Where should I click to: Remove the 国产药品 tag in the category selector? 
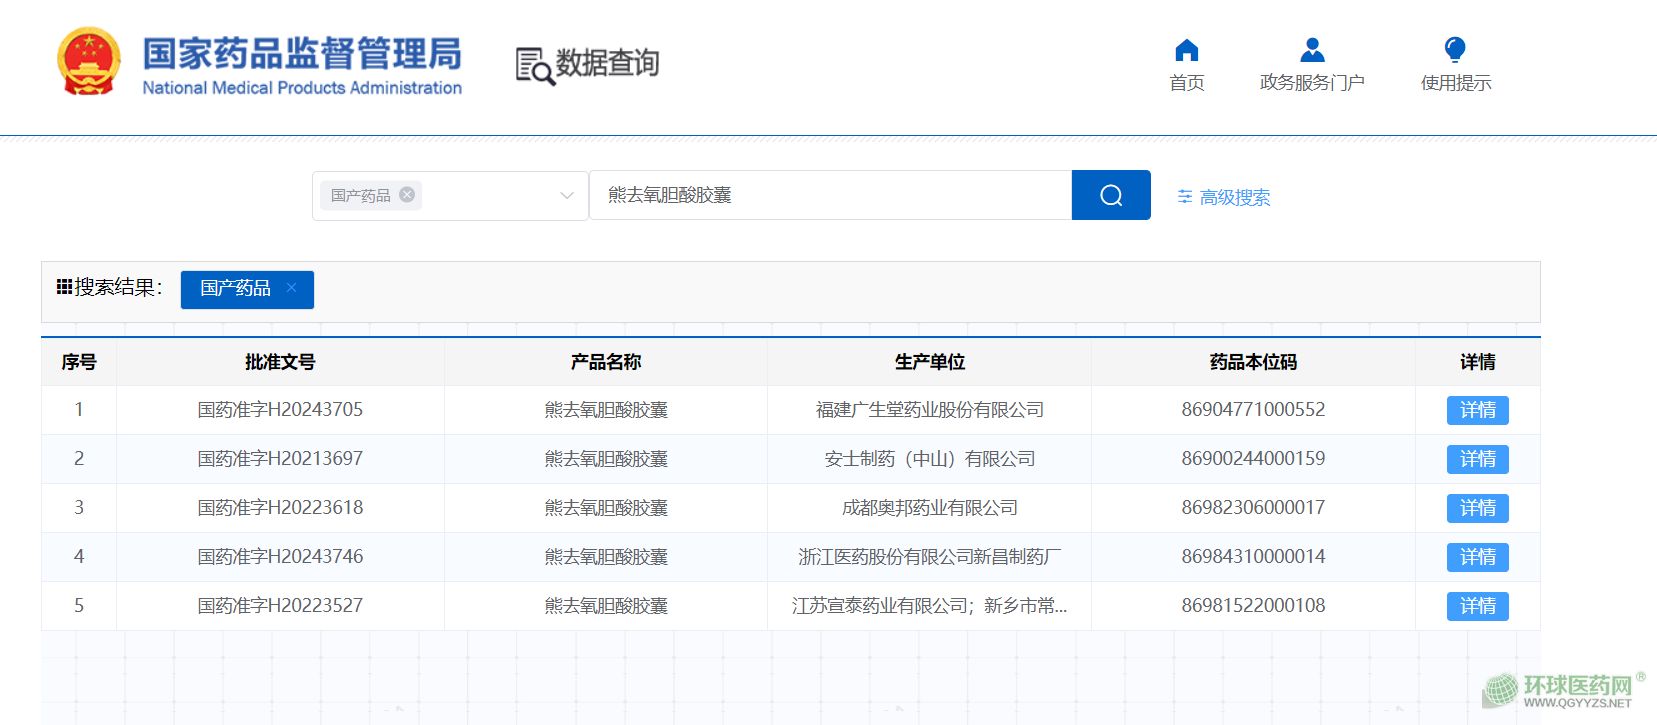407,195
